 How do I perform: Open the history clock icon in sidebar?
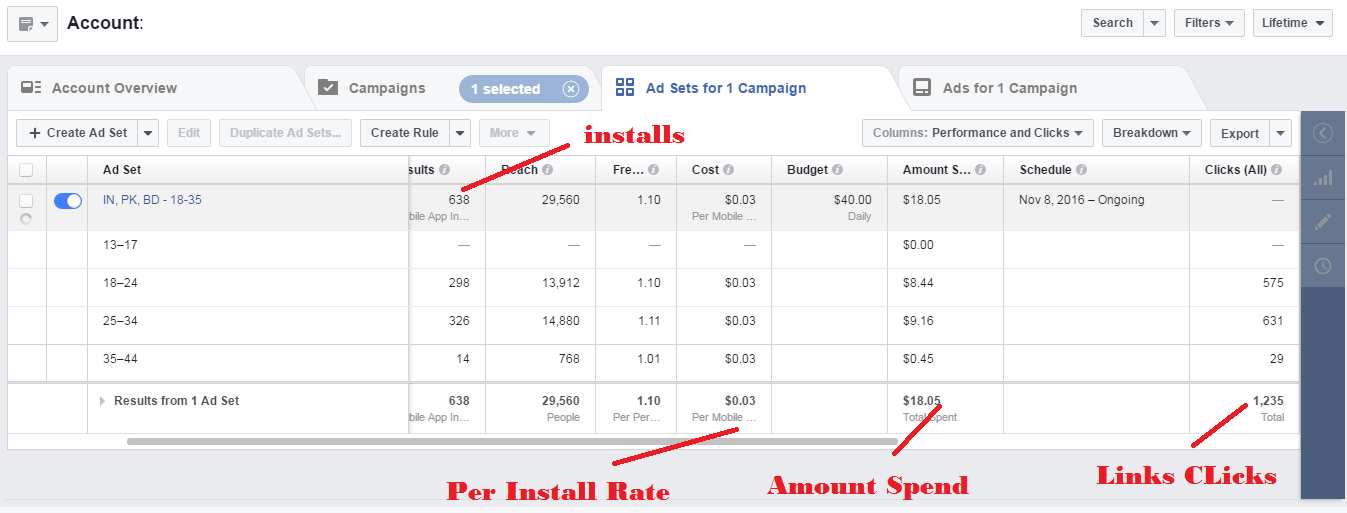(1323, 266)
